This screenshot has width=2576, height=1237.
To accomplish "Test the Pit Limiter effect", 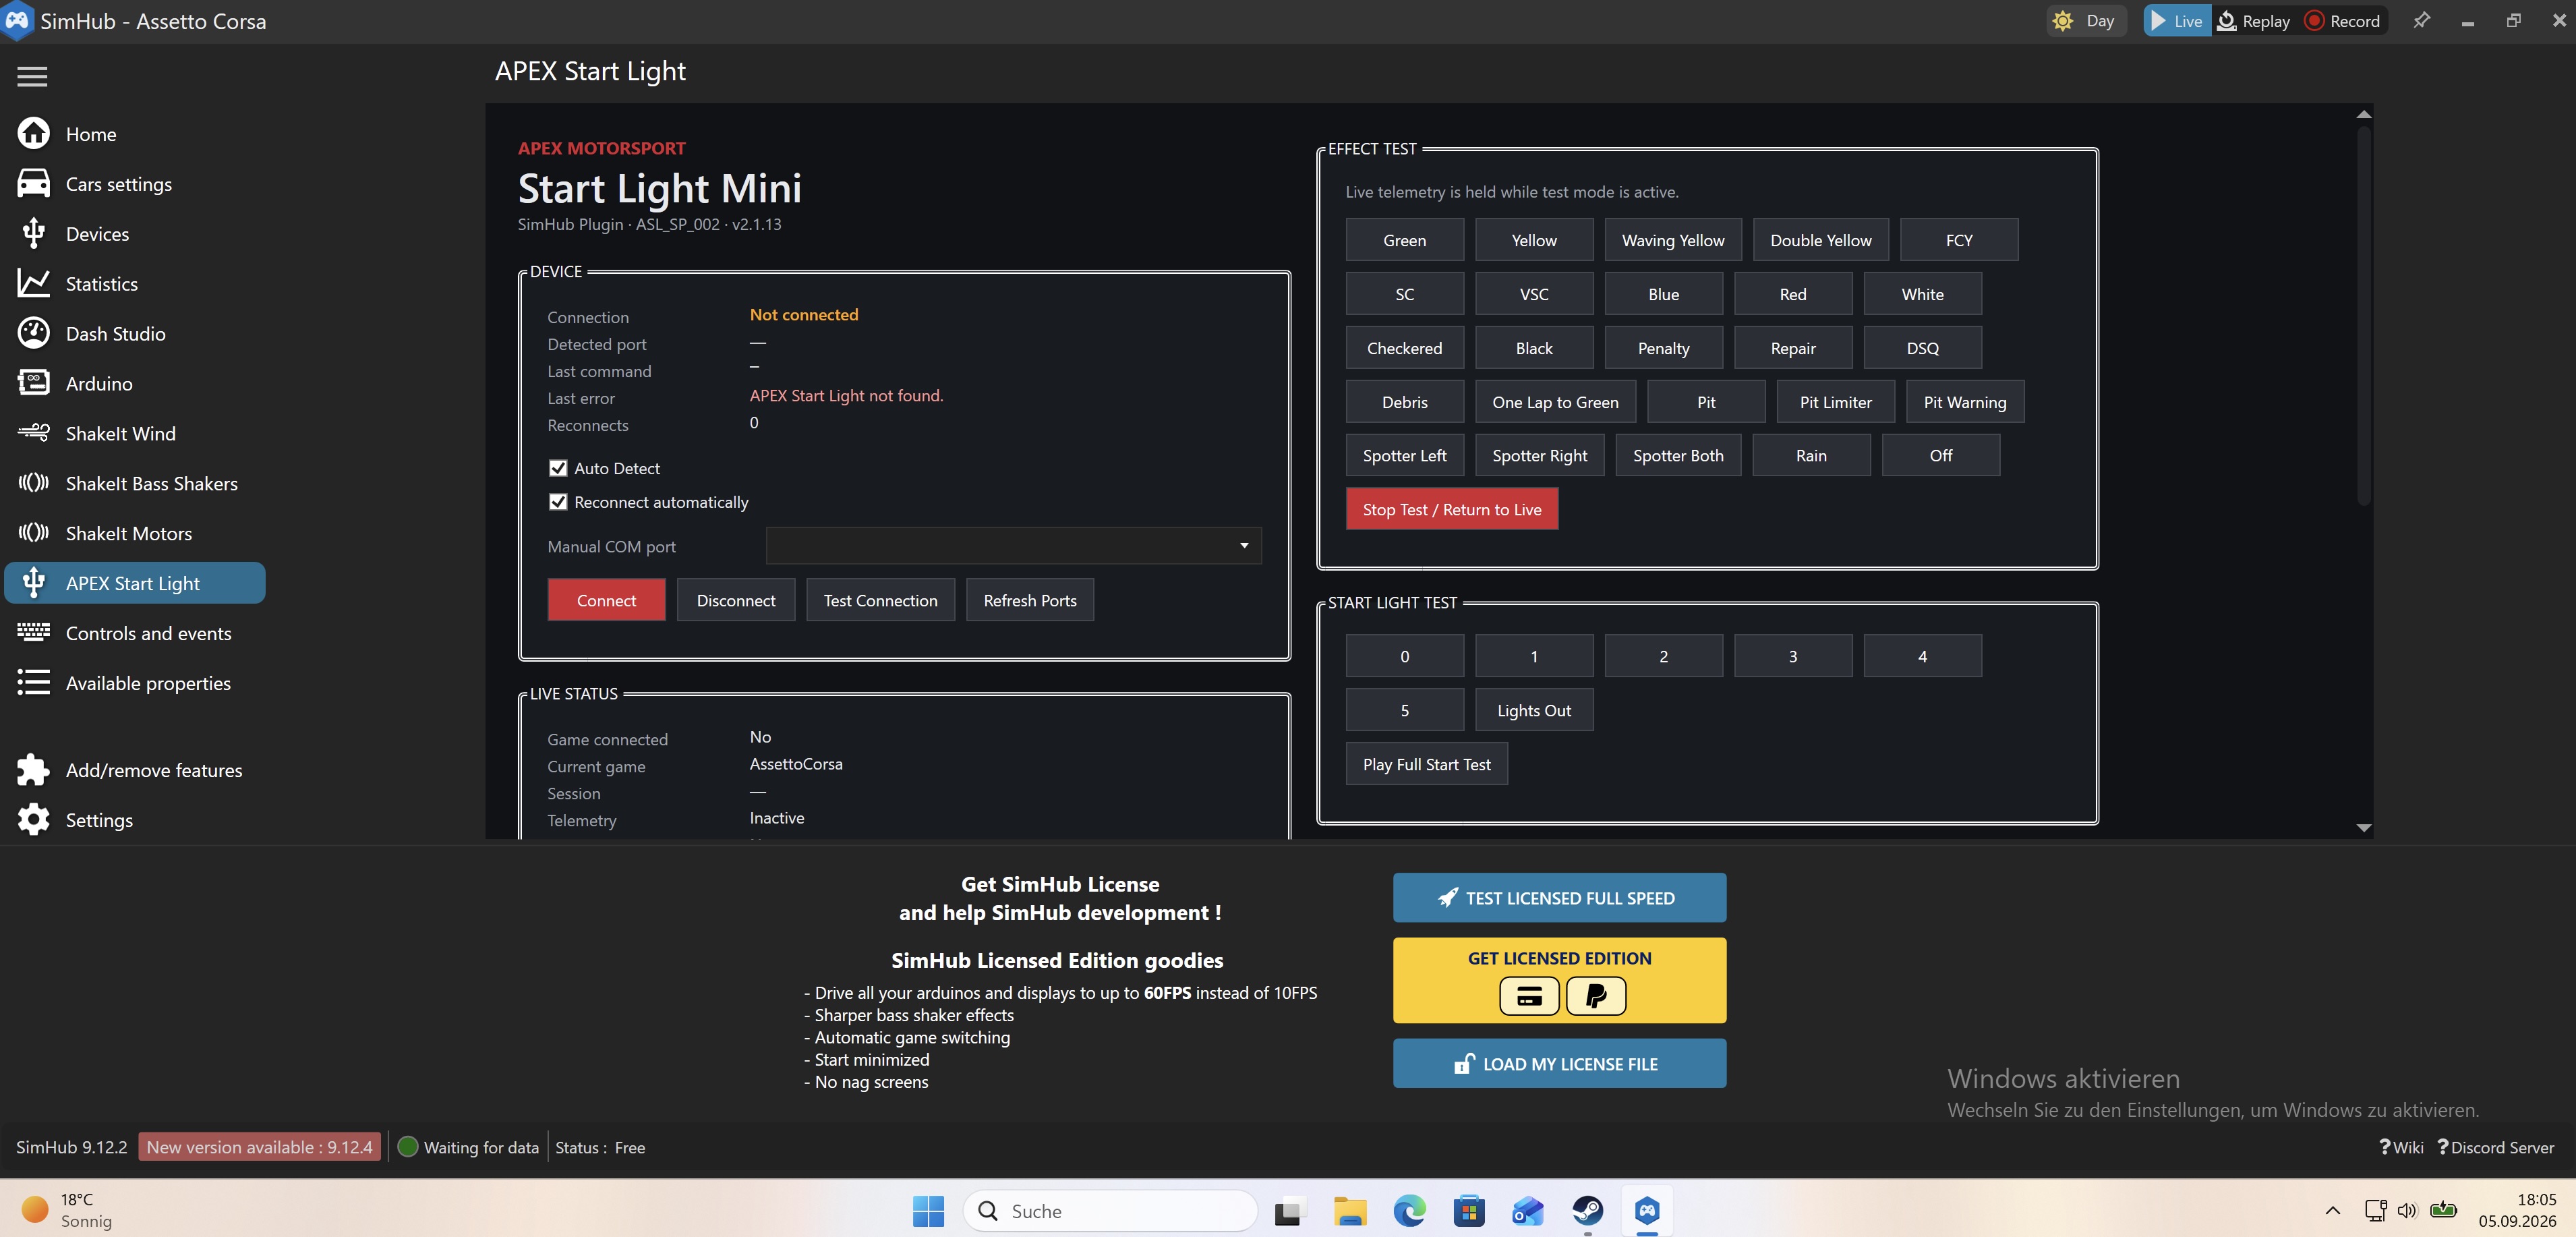I will click(x=1835, y=402).
